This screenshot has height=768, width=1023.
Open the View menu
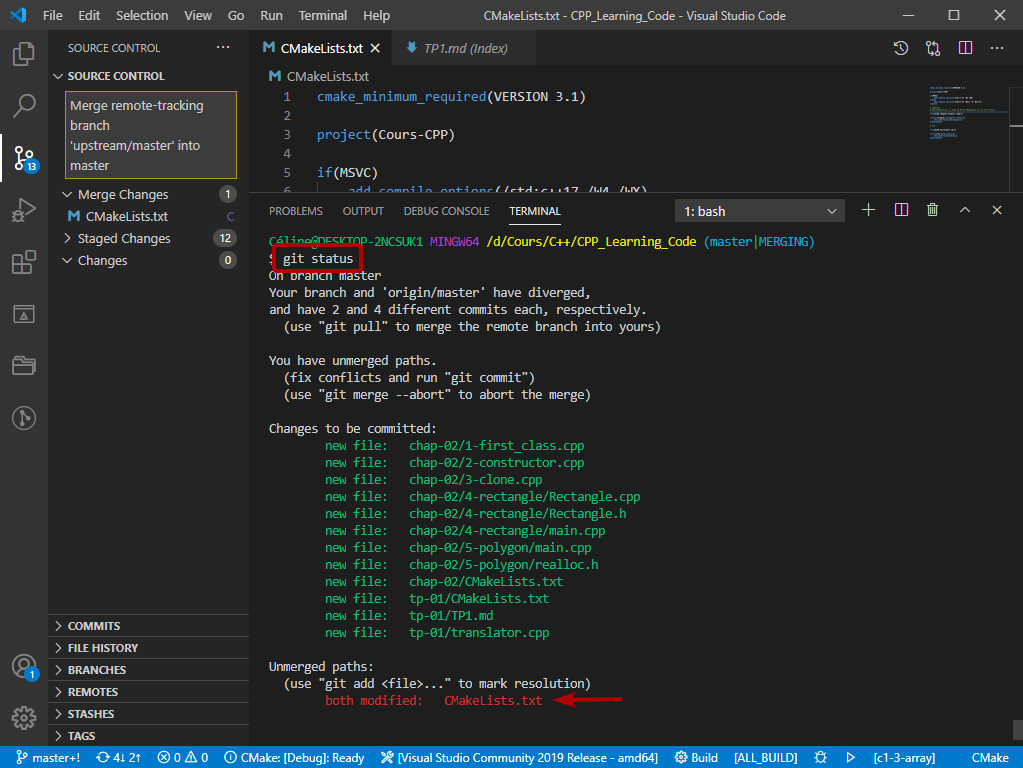(x=198, y=15)
